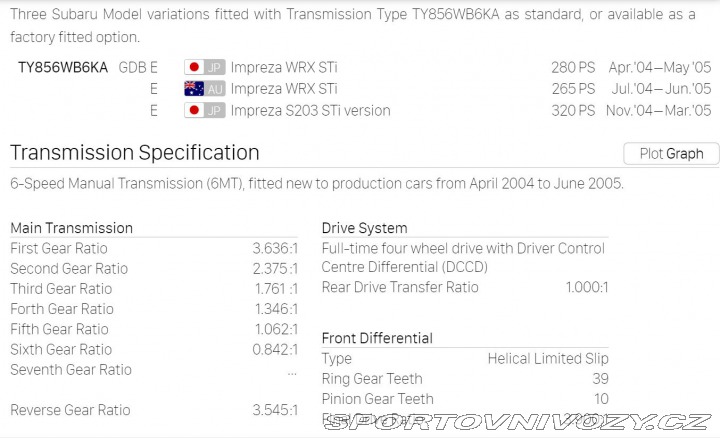This screenshot has height=438, width=720.
Task: Select the TY856WB6KA transmission code
Action: (x=63, y=67)
